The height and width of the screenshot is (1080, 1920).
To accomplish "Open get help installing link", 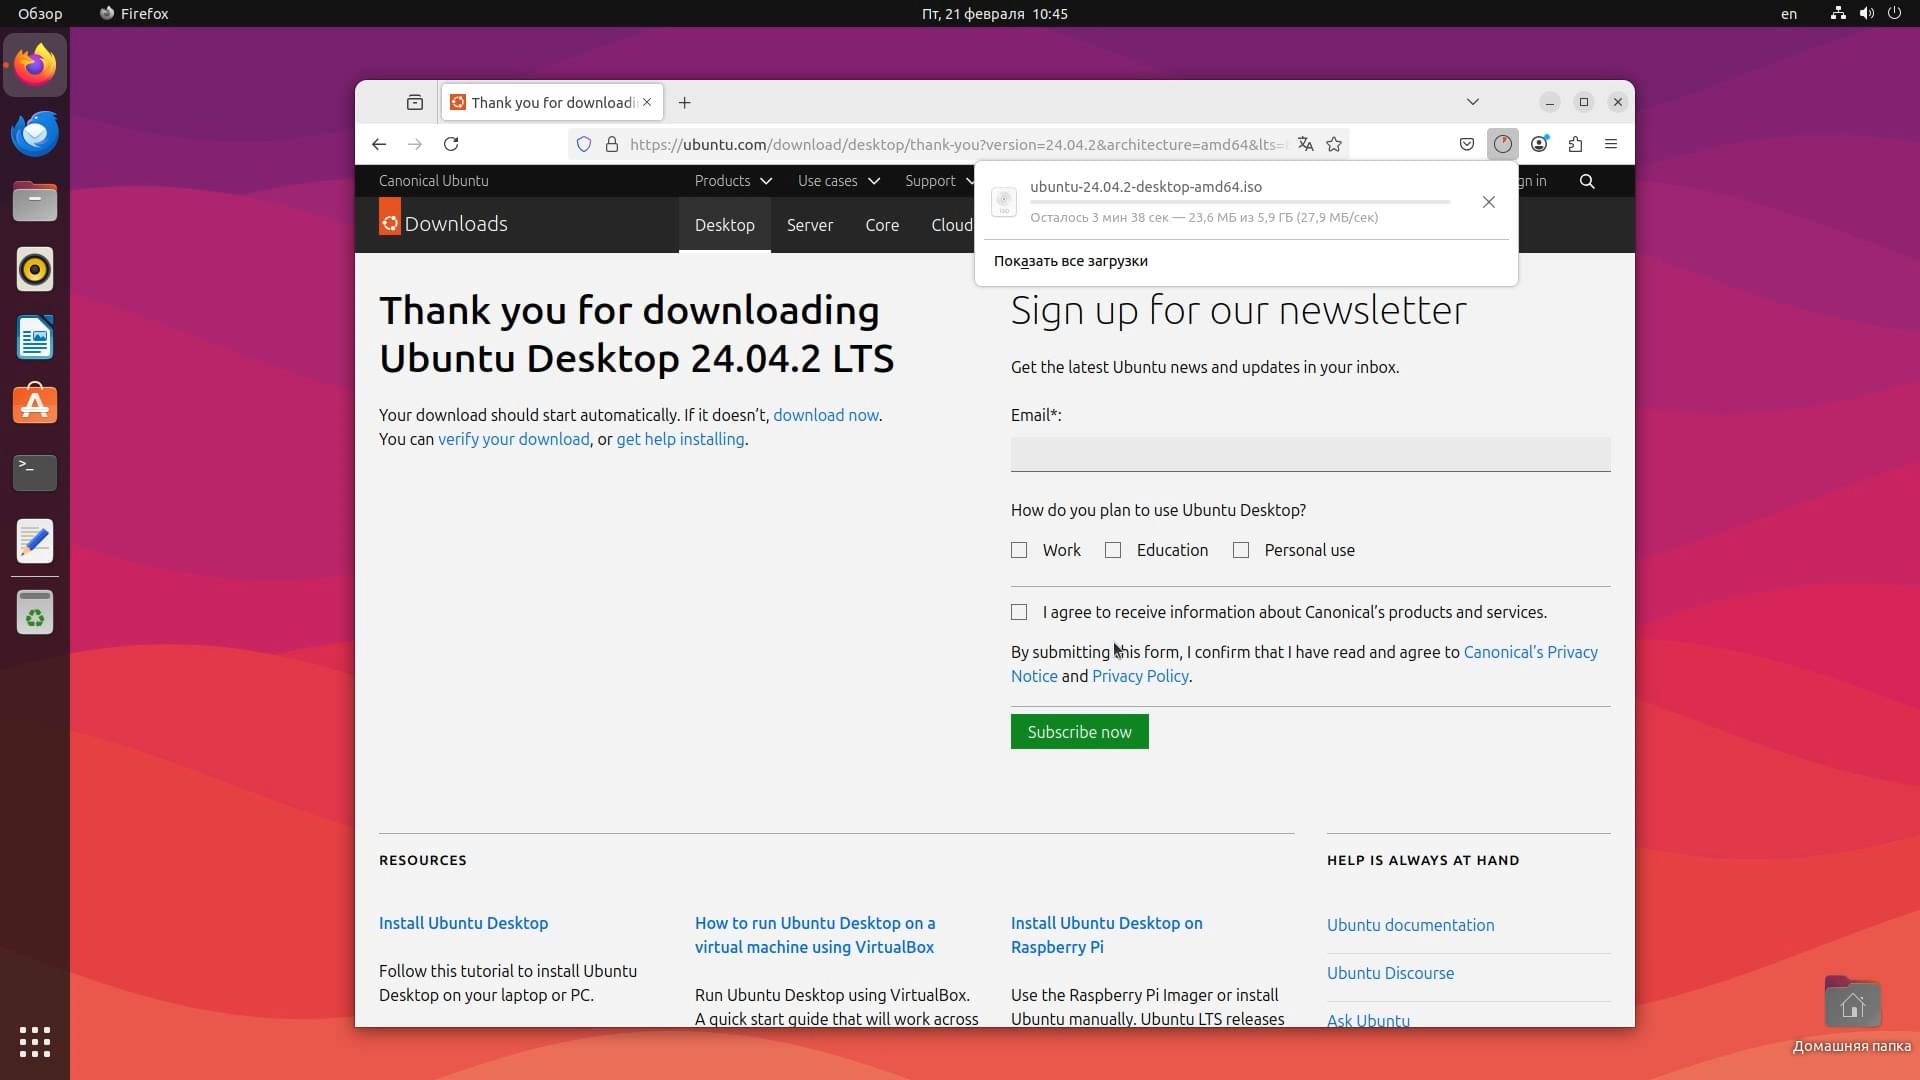I will (680, 439).
